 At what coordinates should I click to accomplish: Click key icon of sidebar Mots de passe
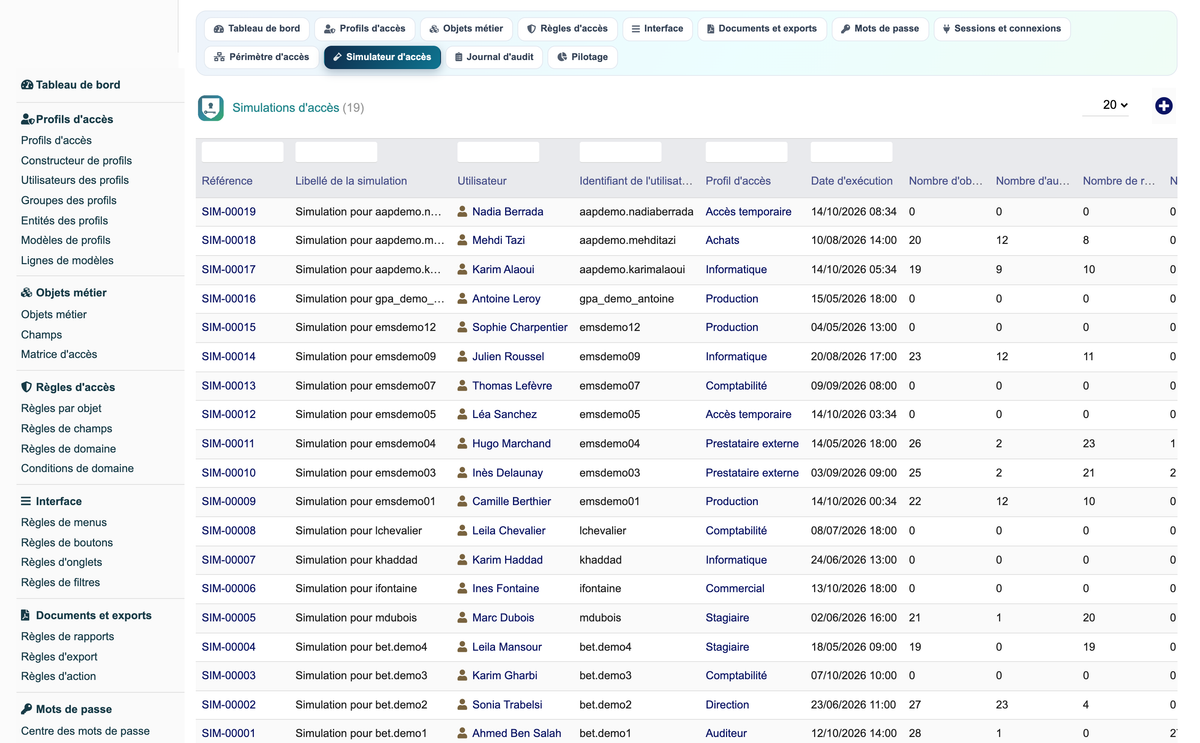click(27, 709)
